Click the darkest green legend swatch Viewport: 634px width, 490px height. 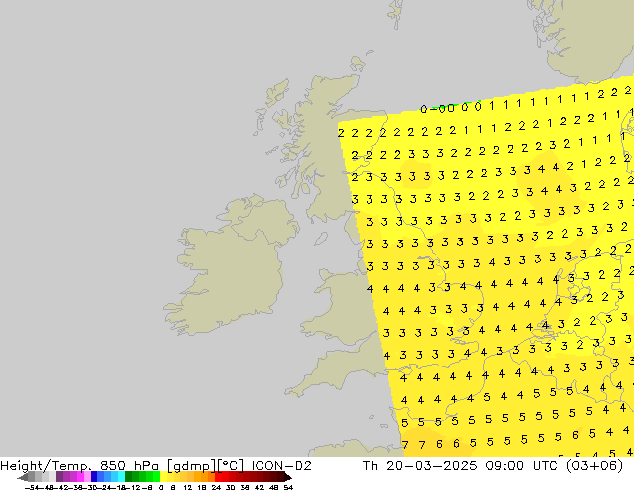[x=129, y=477]
